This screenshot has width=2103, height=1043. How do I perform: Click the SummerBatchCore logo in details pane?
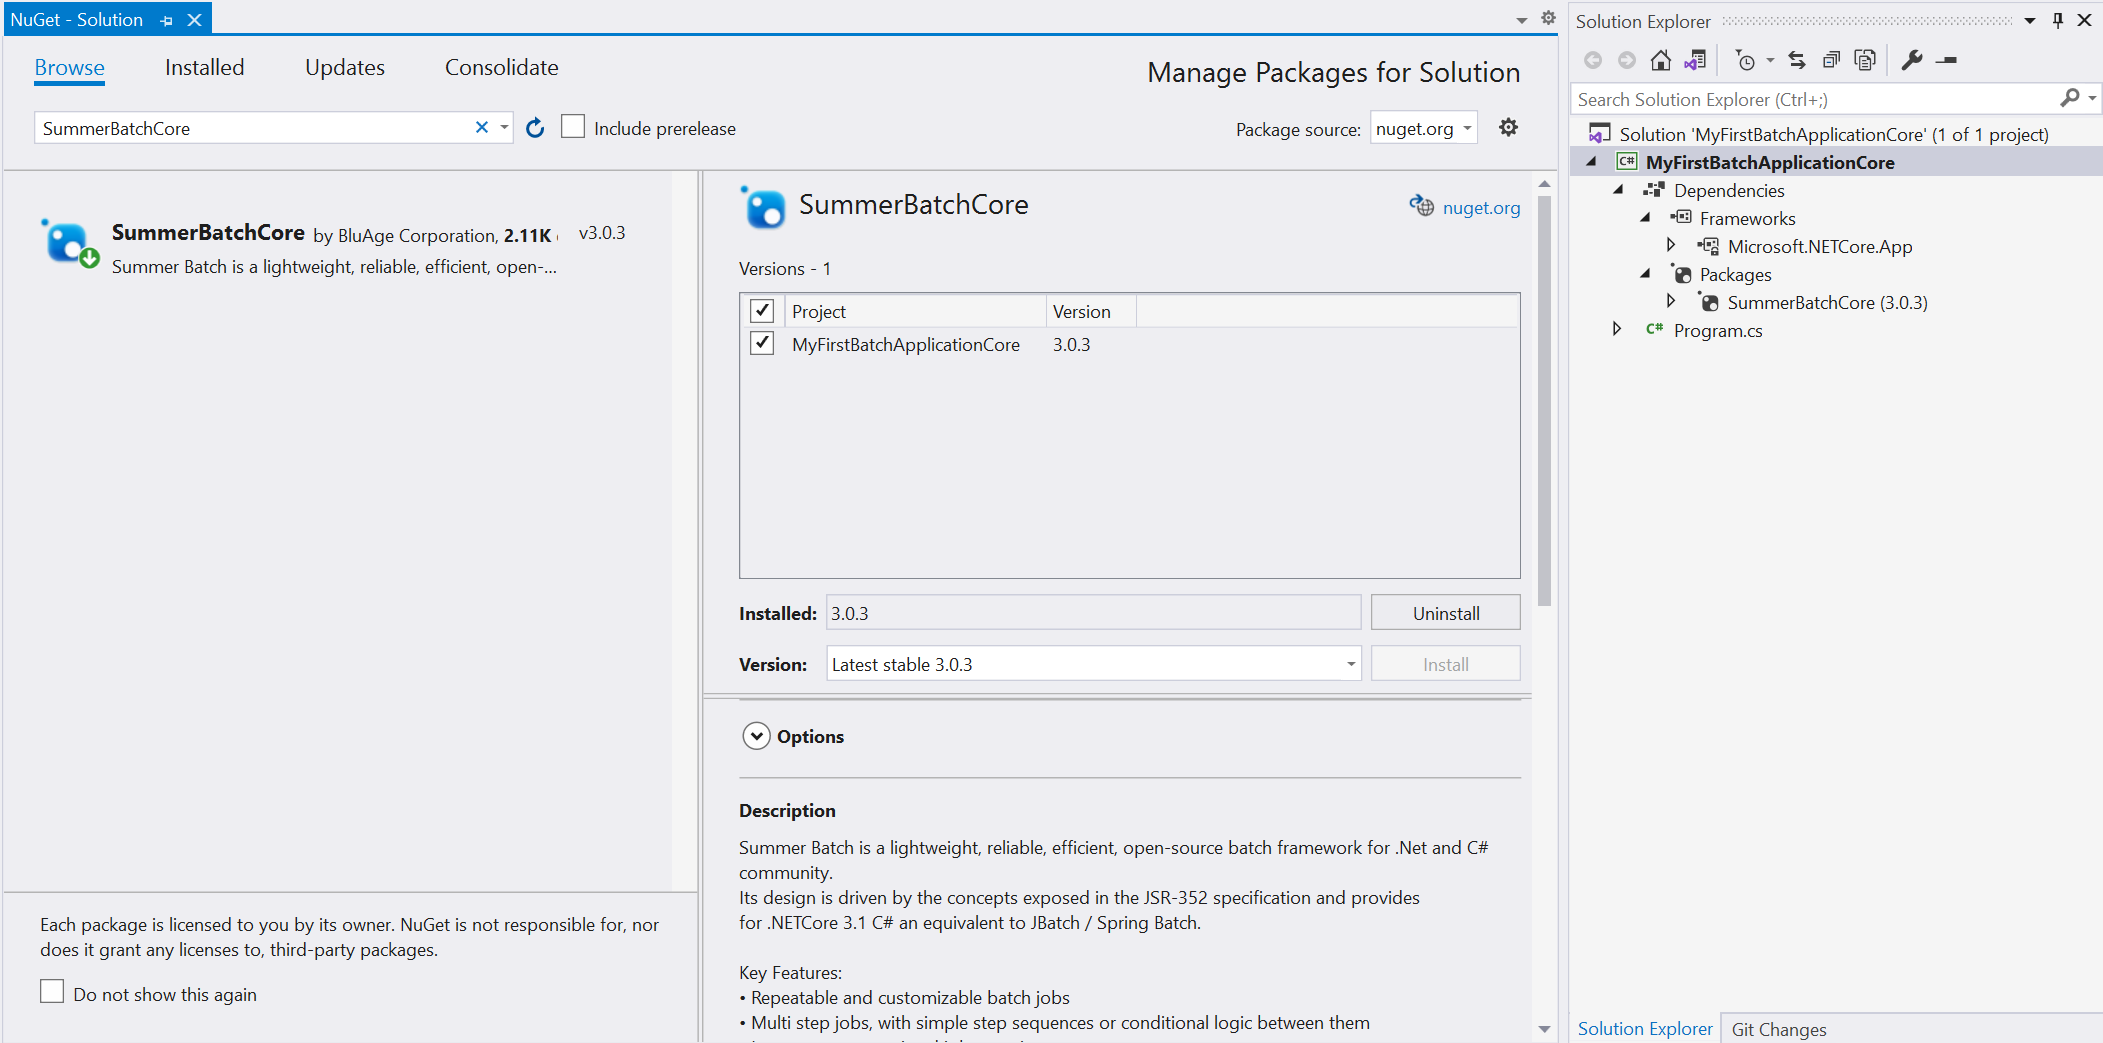[764, 207]
